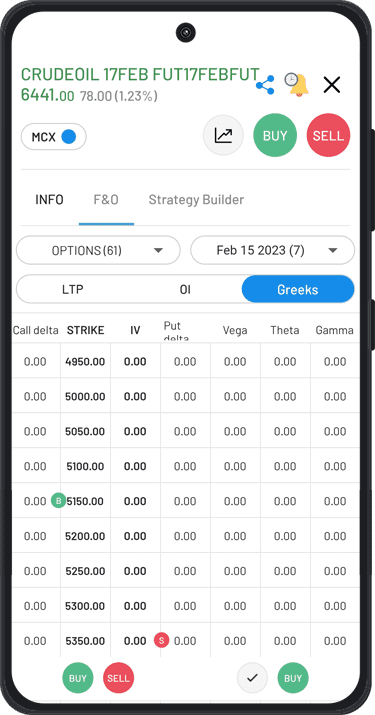The height and width of the screenshot is (715, 375).
Task: Open the chart icon button
Action: 223,135
